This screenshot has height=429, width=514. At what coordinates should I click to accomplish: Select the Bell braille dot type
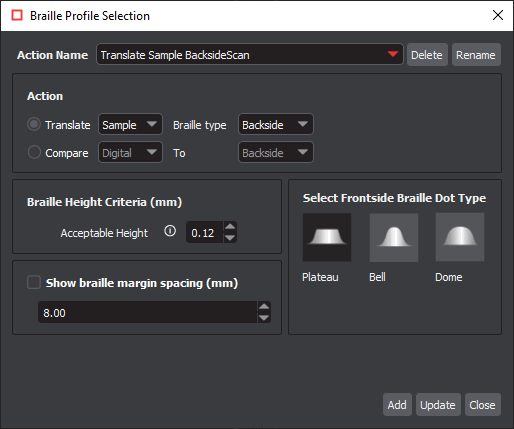coord(394,237)
